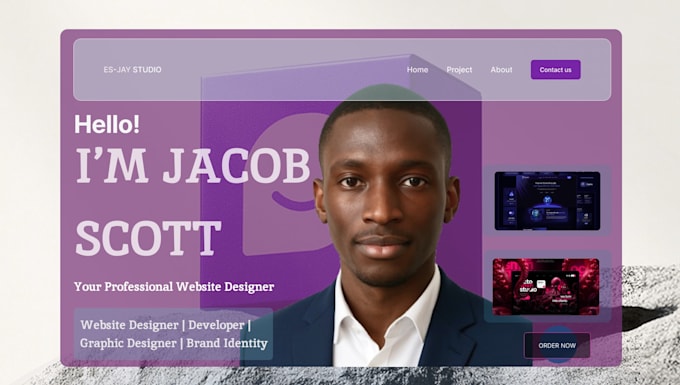This screenshot has height=385, width=680.
Task: Select the About navigation item
Action: (501, 69)
